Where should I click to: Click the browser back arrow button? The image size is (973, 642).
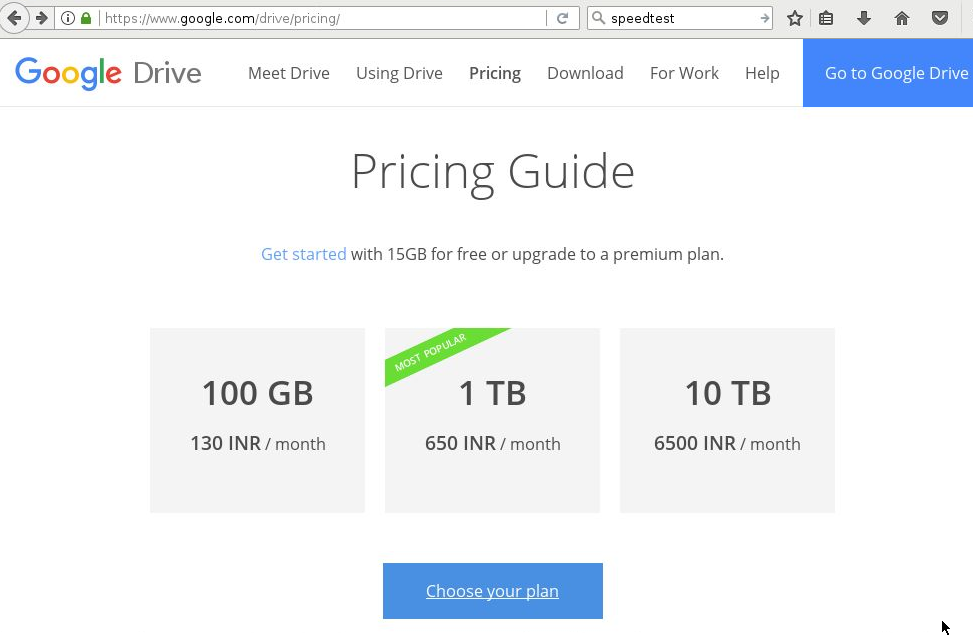pos(14,18)
